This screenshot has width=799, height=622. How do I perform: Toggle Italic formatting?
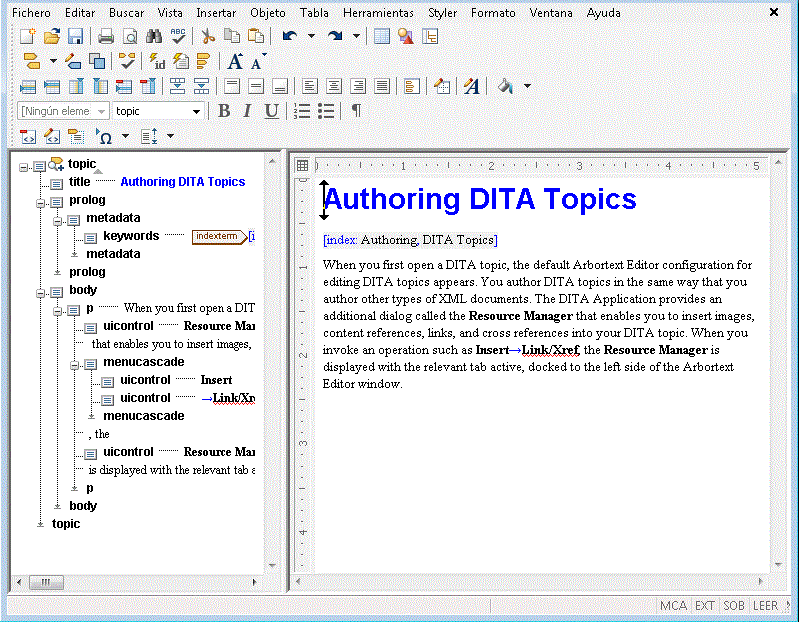click(x=247, y=111)
